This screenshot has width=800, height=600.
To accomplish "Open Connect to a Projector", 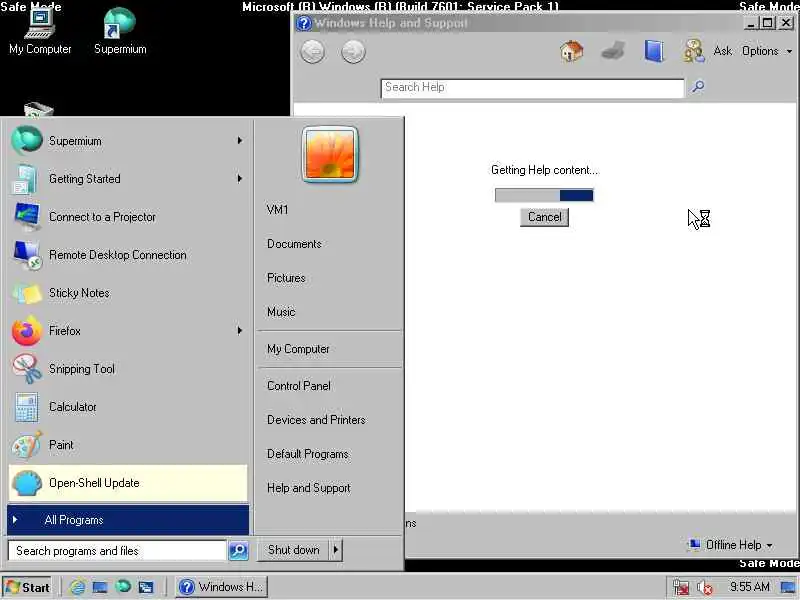I will 128,216.
